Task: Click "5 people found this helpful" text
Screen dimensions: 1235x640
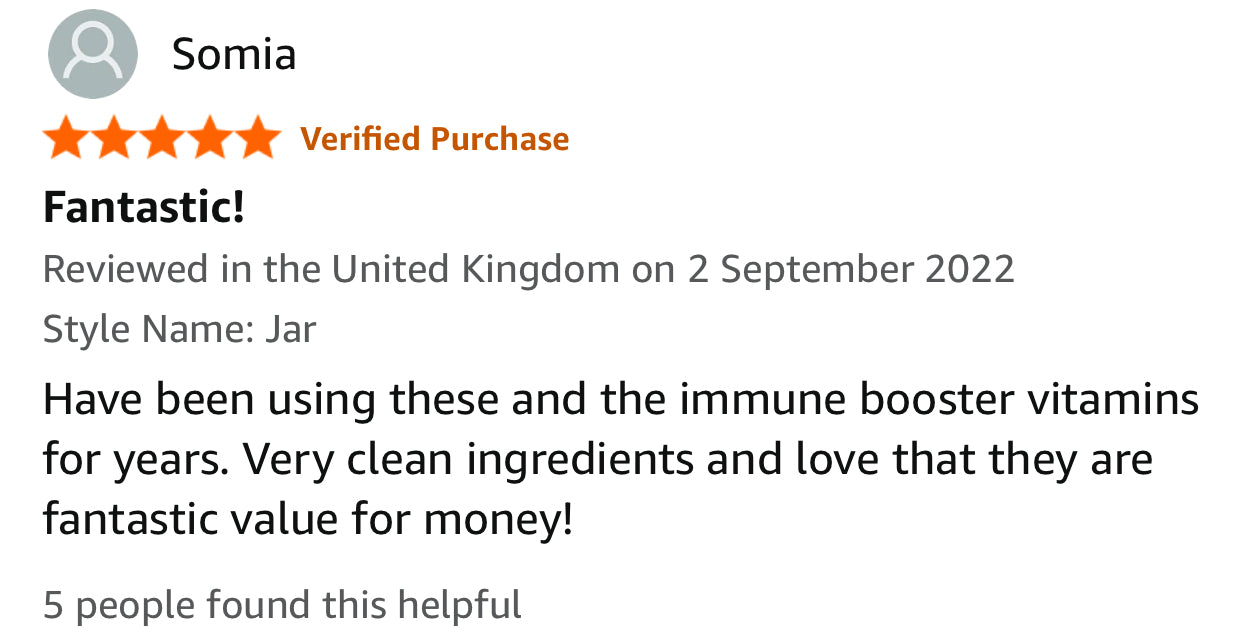Action: tap(282, 605)
